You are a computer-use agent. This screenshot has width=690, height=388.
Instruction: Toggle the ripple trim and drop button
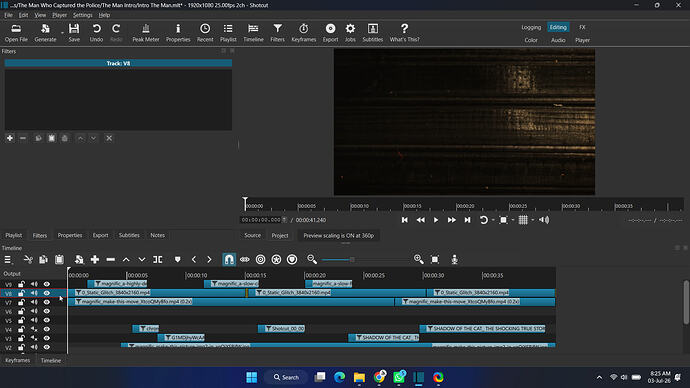pos(261,260)
